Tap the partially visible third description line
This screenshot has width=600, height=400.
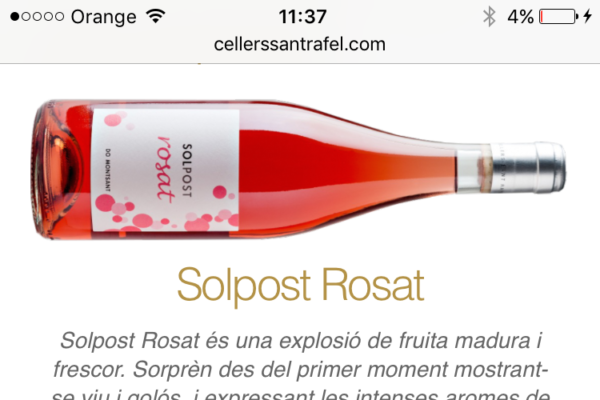[301, 395]
